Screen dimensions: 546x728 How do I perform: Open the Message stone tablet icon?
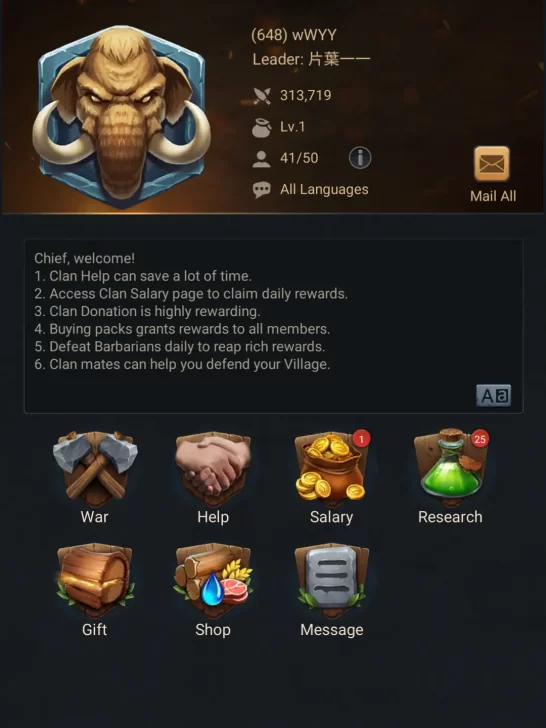tap(332, 580)
